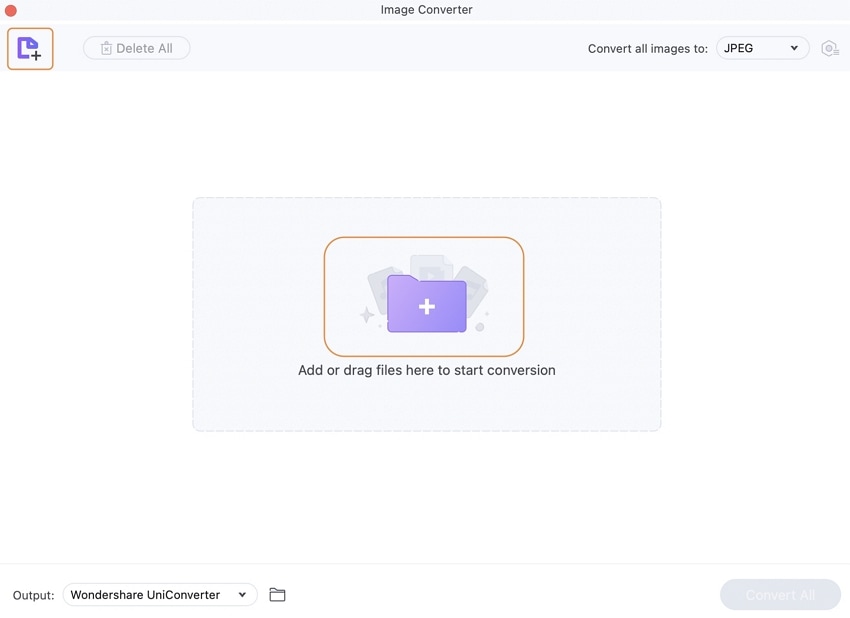Click the white plus sign on folder
Viewport: 850px width, 618px height.
[x=427, y=307]
